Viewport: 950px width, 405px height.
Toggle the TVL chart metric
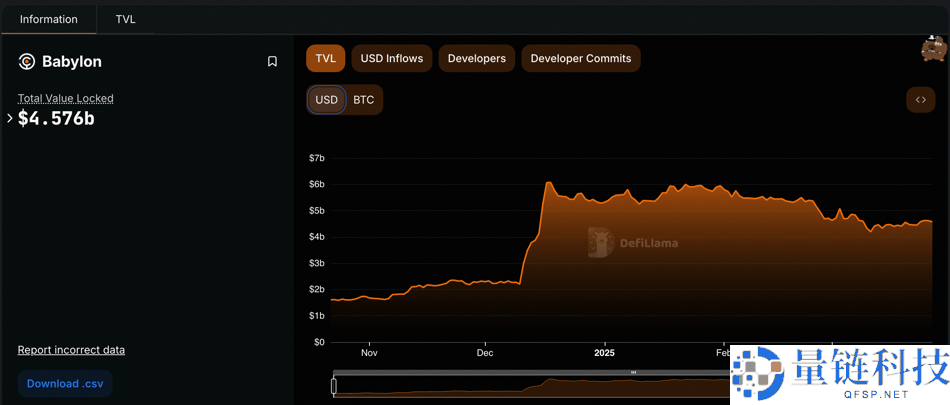(x=325, y=59)
